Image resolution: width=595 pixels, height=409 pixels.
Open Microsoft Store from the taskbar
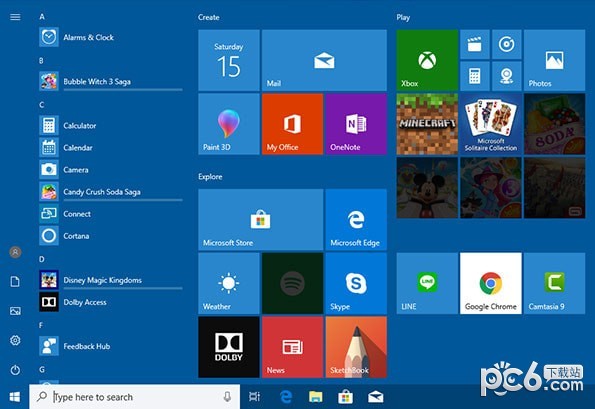coord(345,397)
